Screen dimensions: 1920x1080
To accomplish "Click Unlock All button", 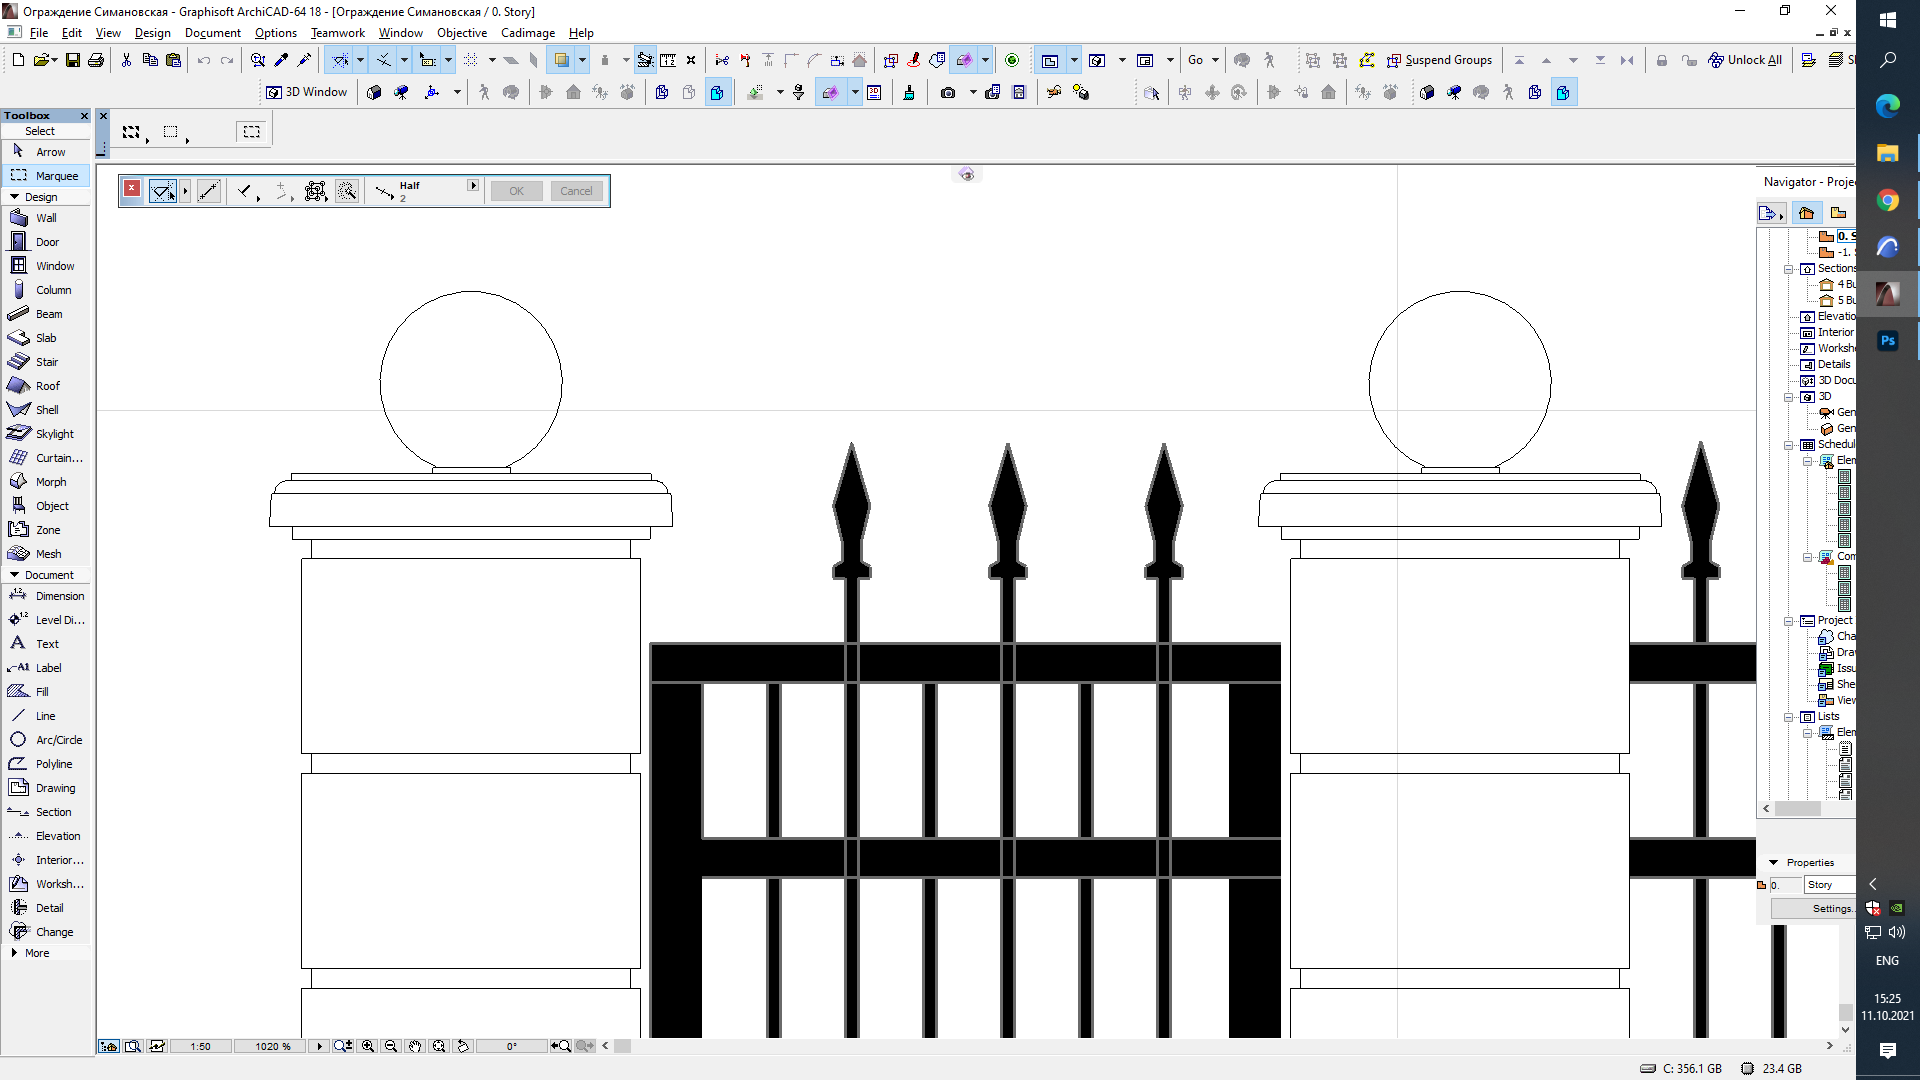I will [x=1745, y=60].
